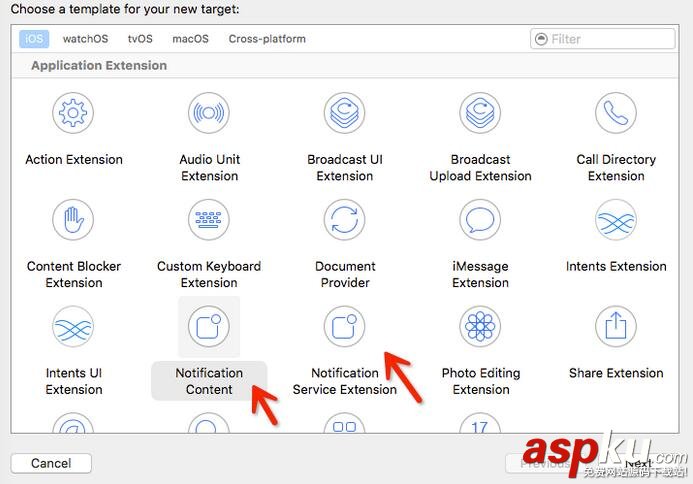Switch to the watchOS tab

85,39
